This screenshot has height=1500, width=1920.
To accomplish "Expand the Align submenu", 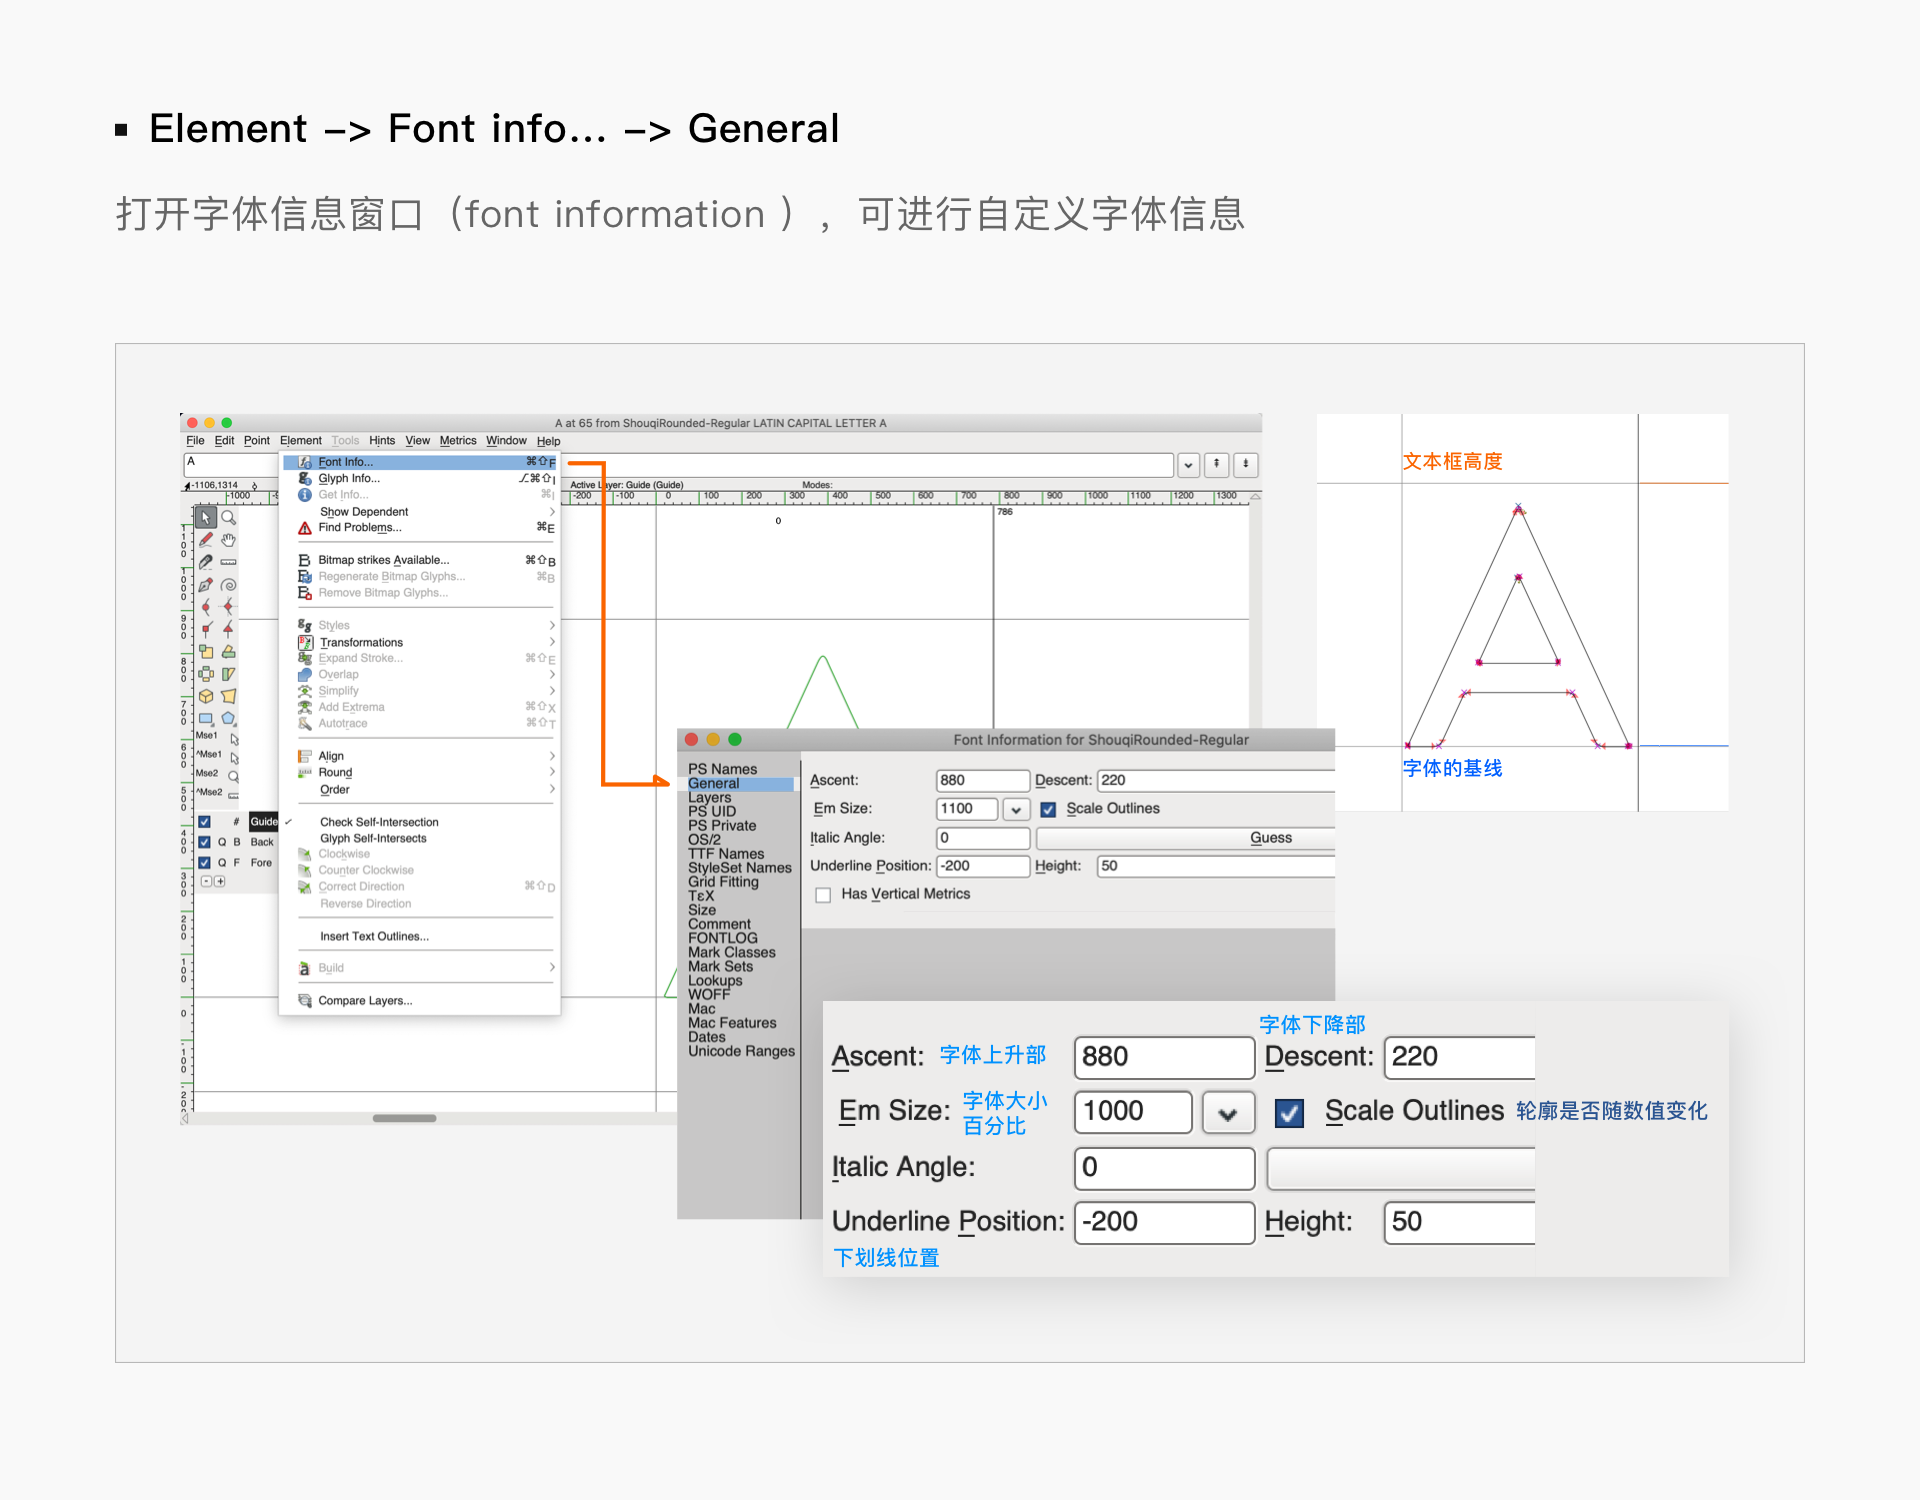I will click(419, 756).
